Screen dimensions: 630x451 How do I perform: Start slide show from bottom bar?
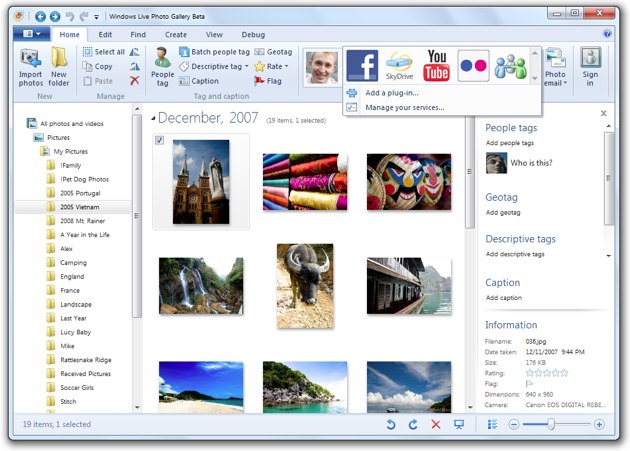[x=459, y=425]
